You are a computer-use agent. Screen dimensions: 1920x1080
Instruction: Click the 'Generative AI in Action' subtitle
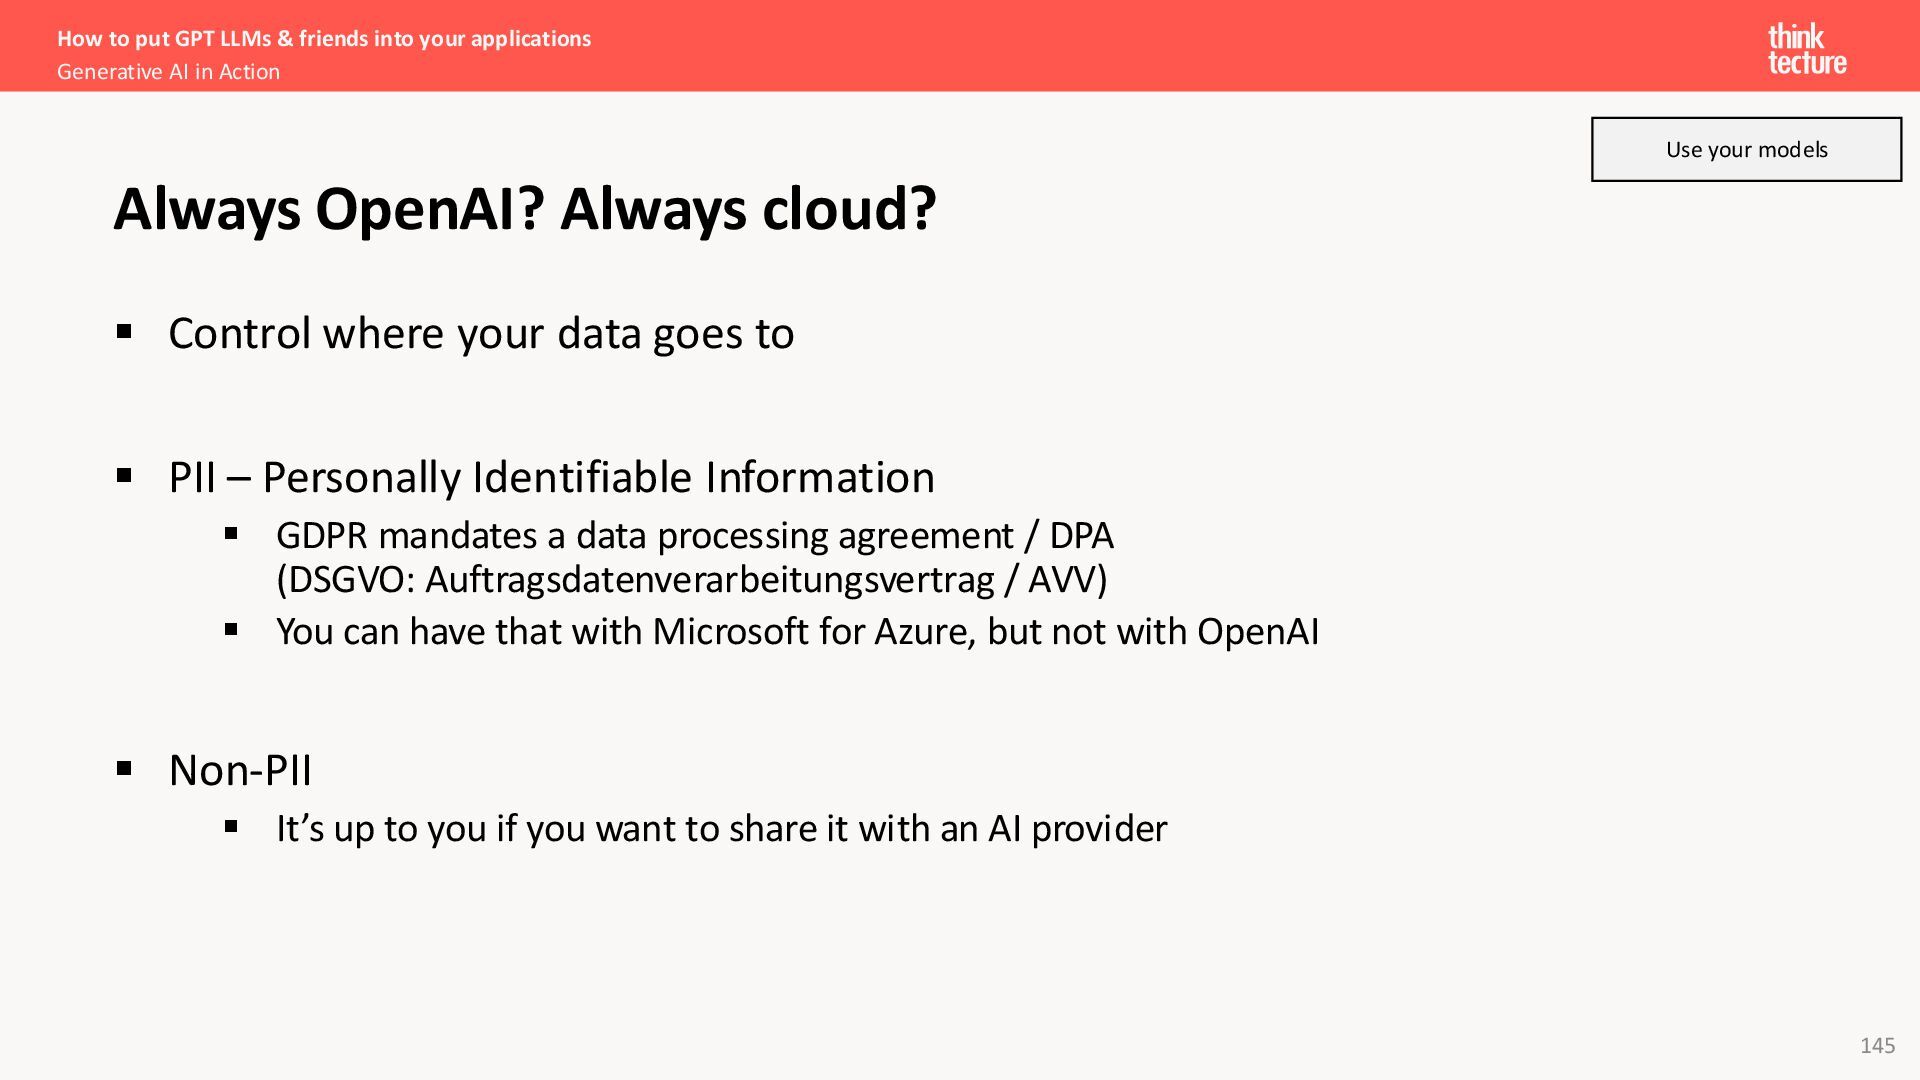(168, 72)
